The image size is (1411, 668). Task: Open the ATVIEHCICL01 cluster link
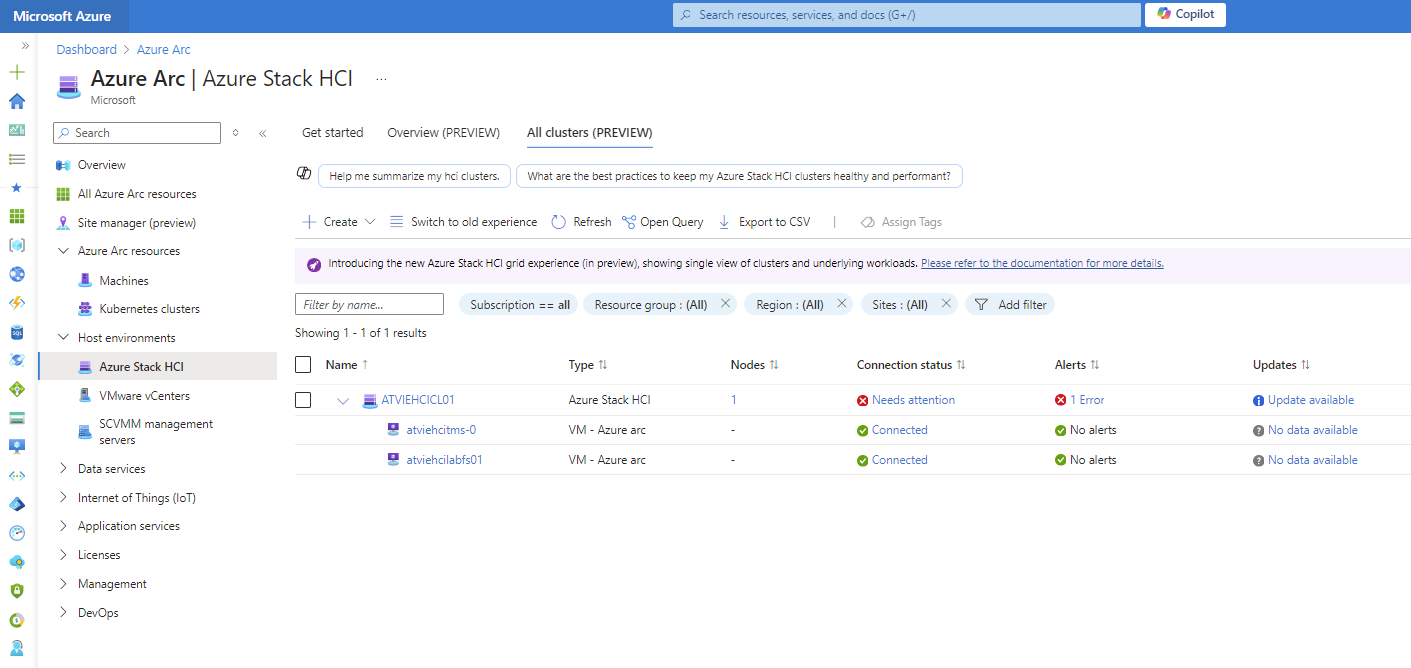pyautogui.click(x=418, y=400)
